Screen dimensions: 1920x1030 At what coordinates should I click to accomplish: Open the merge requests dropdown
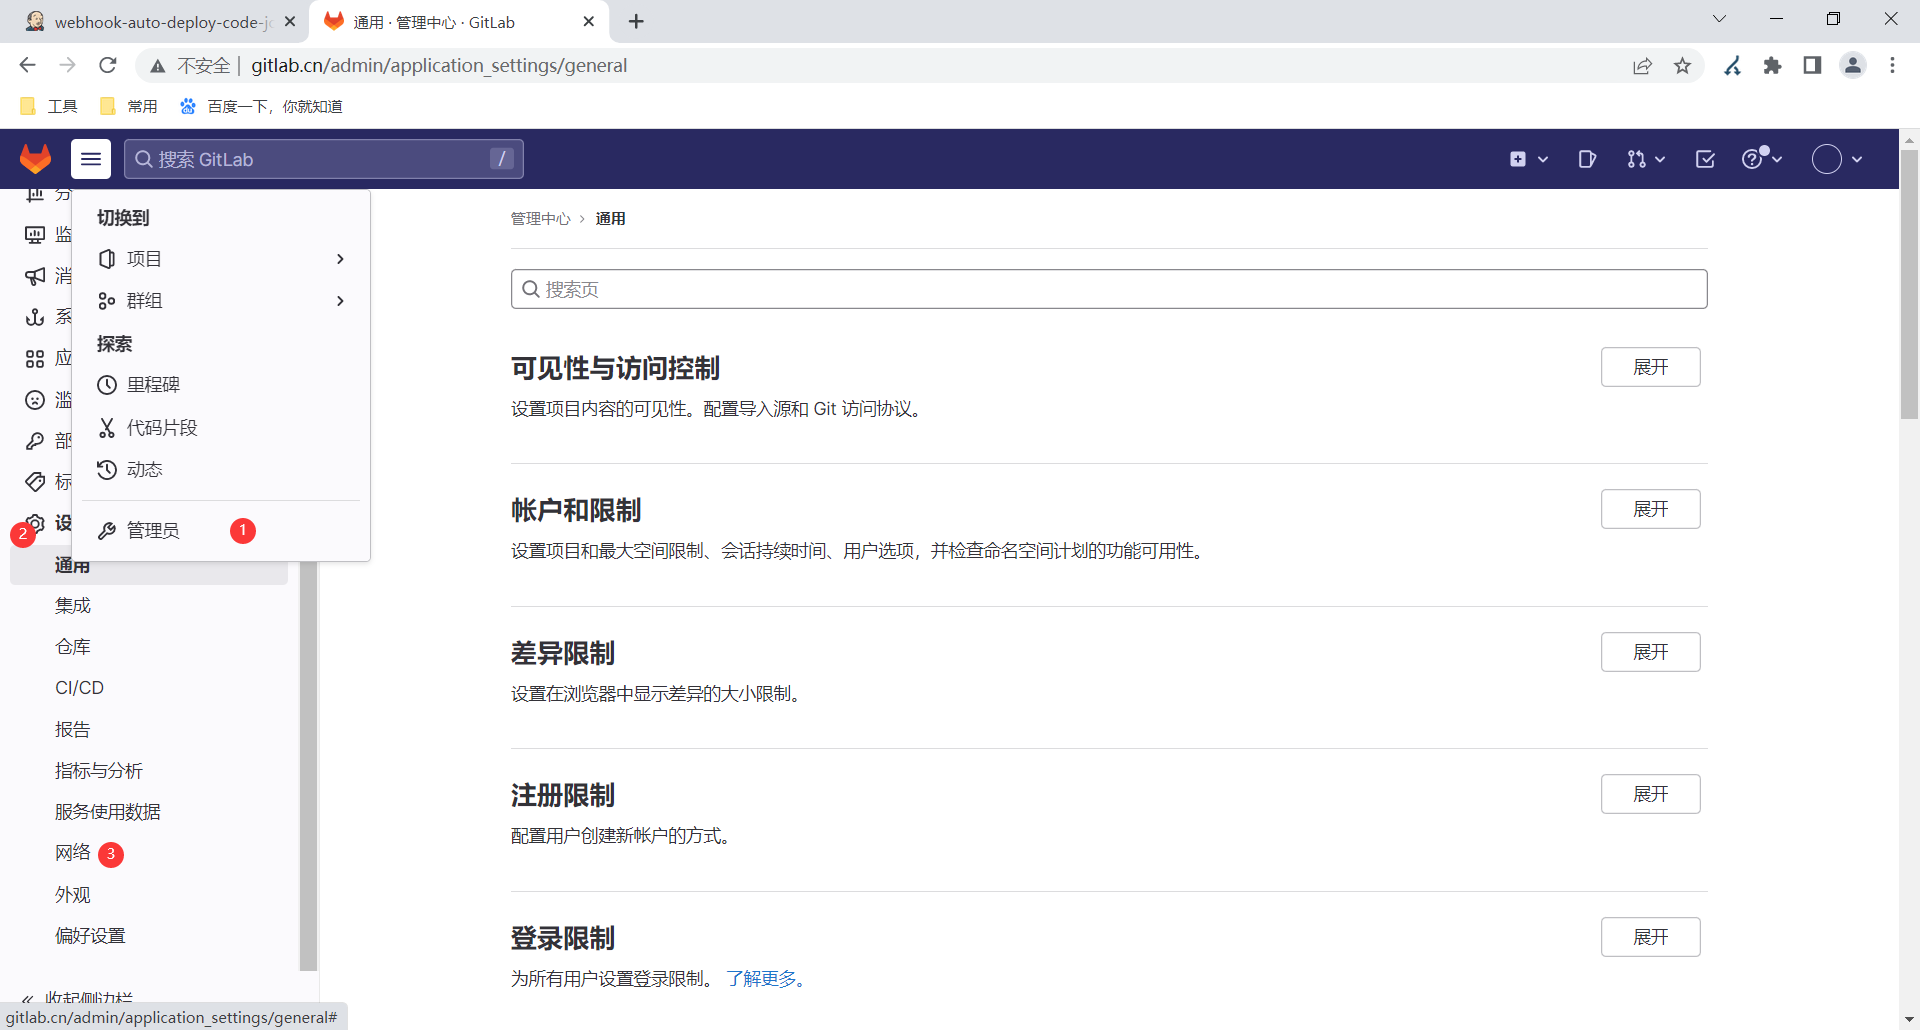[1645, 159]
